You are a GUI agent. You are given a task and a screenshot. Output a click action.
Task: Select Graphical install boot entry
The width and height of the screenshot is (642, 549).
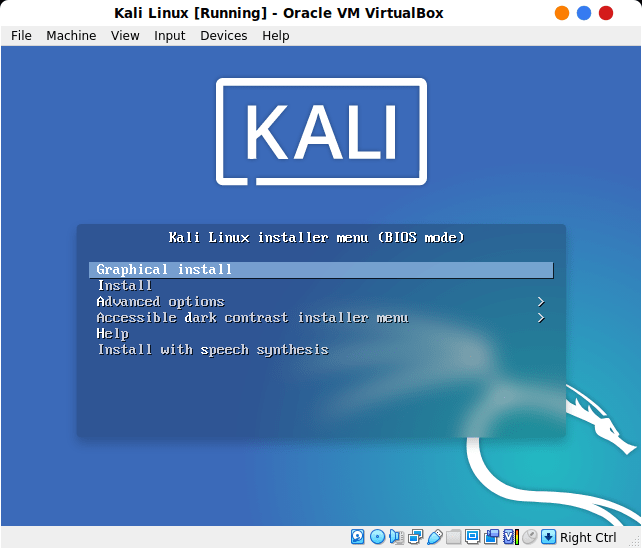coord(321,270)
